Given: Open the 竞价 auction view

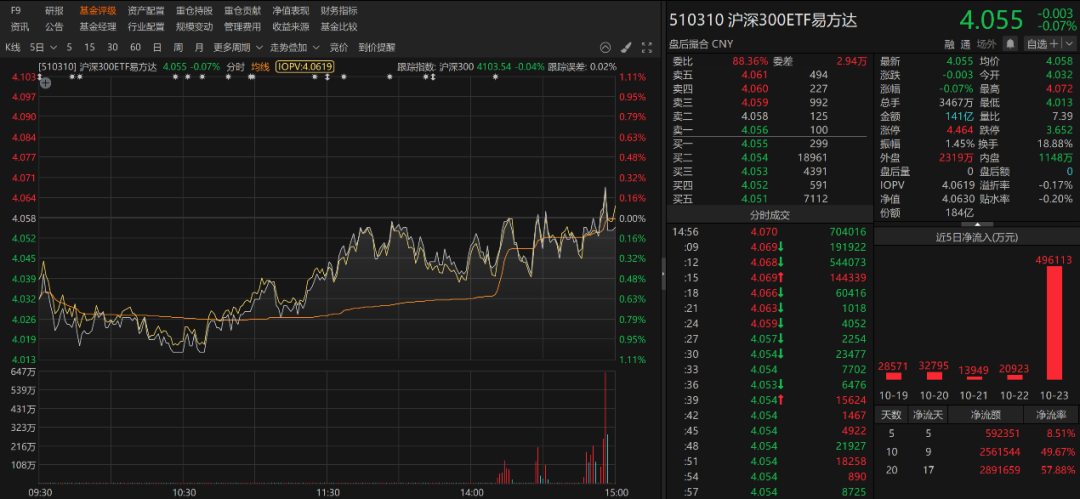Looking at the screenshot, I should [339, 48].
